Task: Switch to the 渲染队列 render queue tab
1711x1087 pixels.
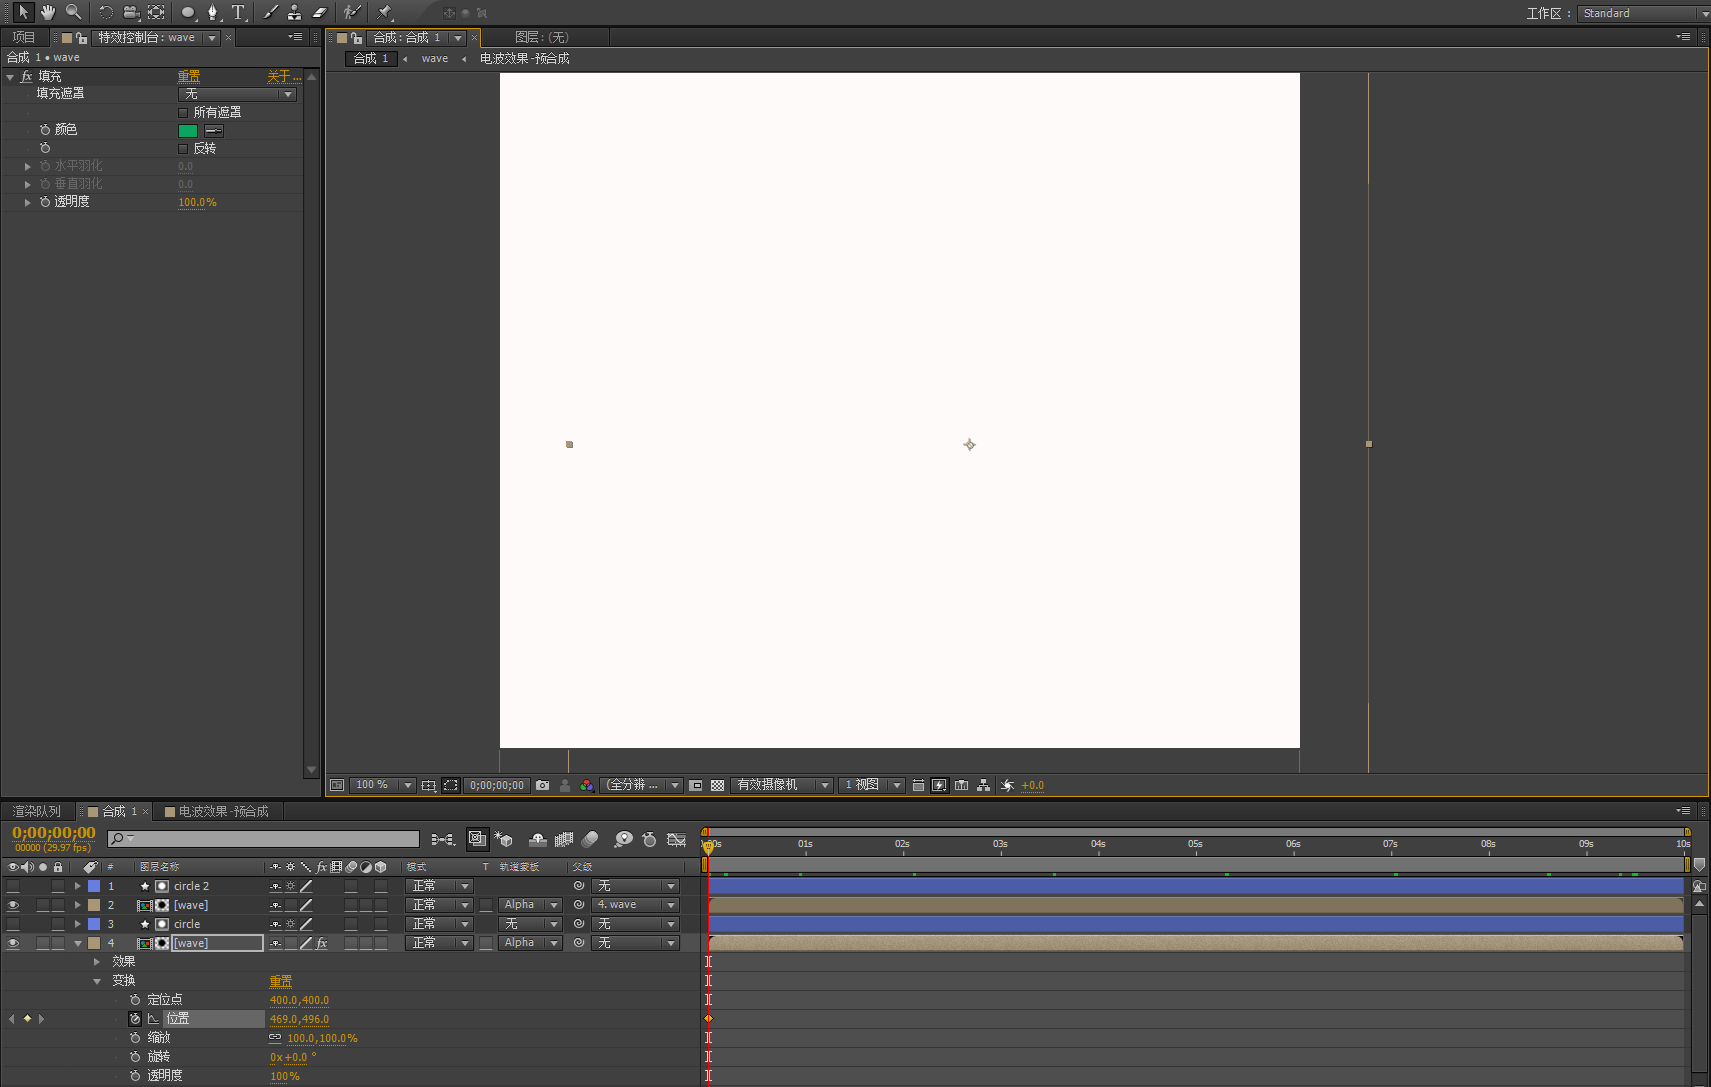Action: tap(37, 811)
